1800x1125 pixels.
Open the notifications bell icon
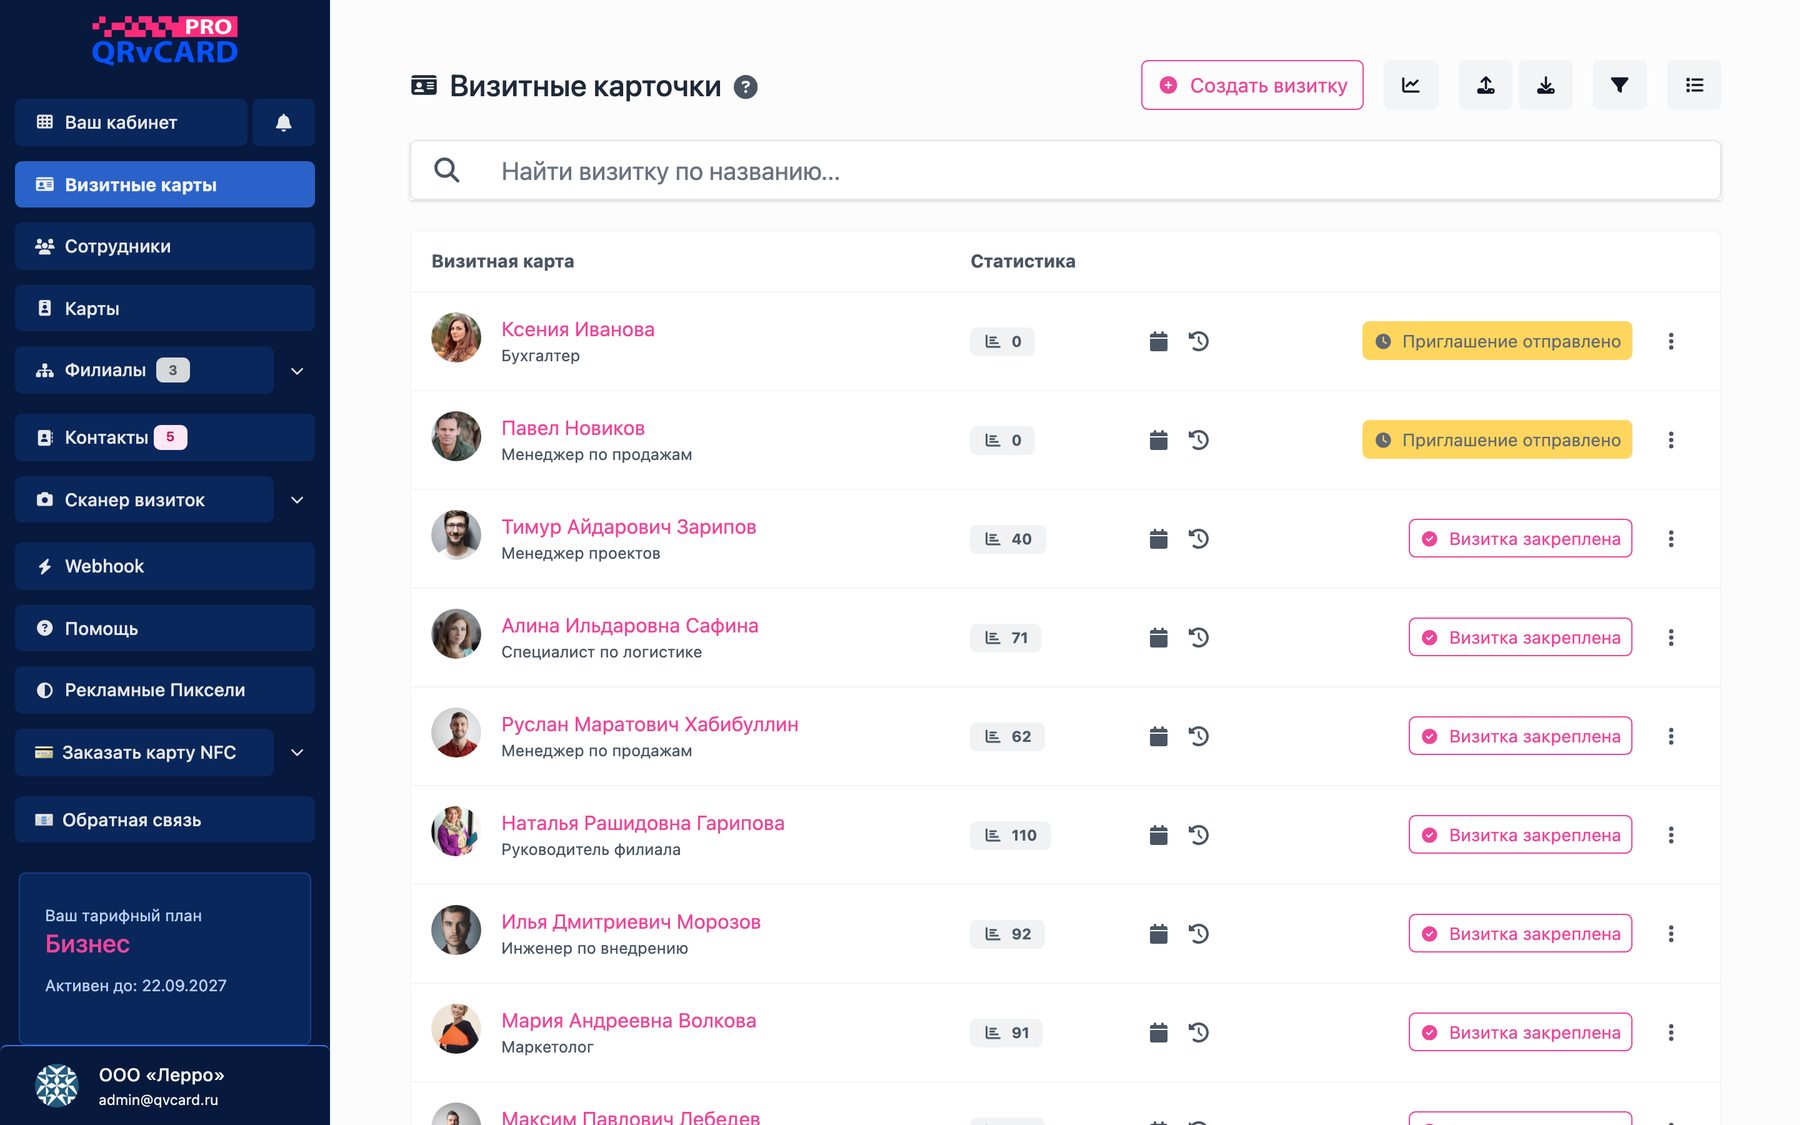click(x=284, y=122)
